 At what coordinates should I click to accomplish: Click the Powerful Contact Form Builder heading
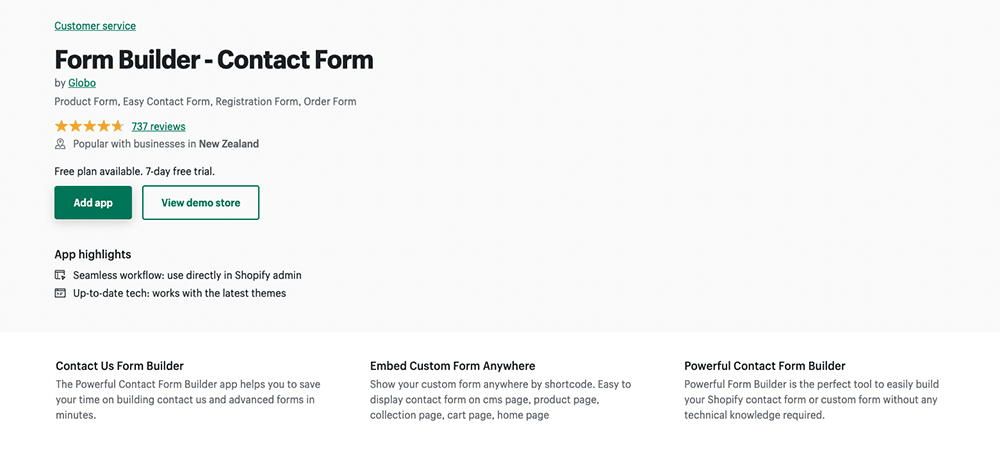764,366
